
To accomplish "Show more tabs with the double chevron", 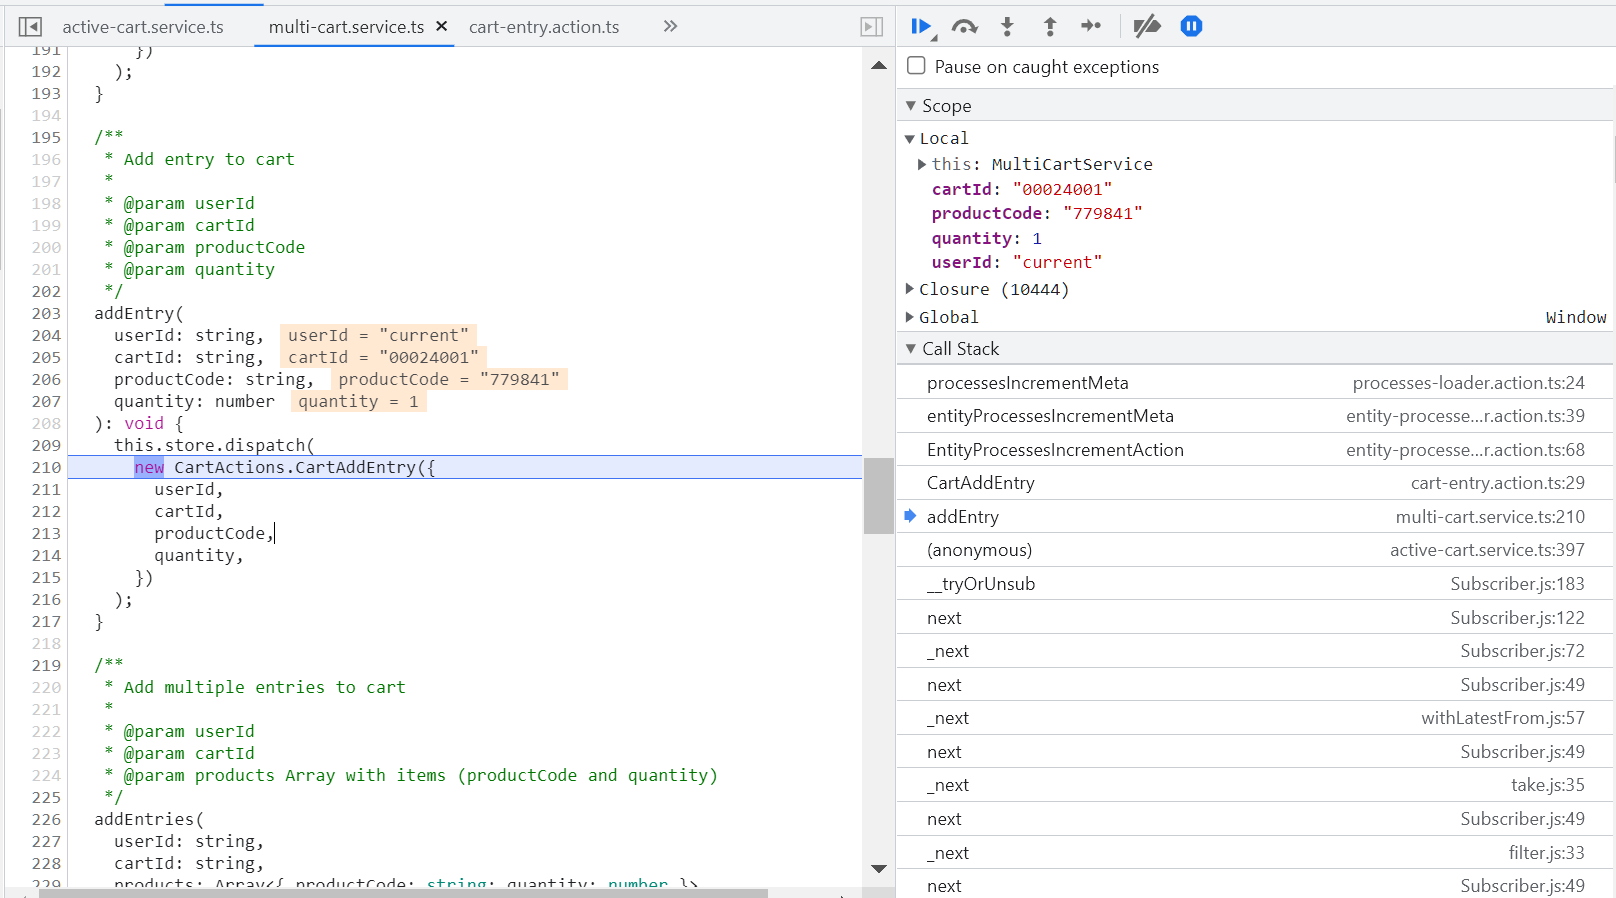I will (670, 26).
